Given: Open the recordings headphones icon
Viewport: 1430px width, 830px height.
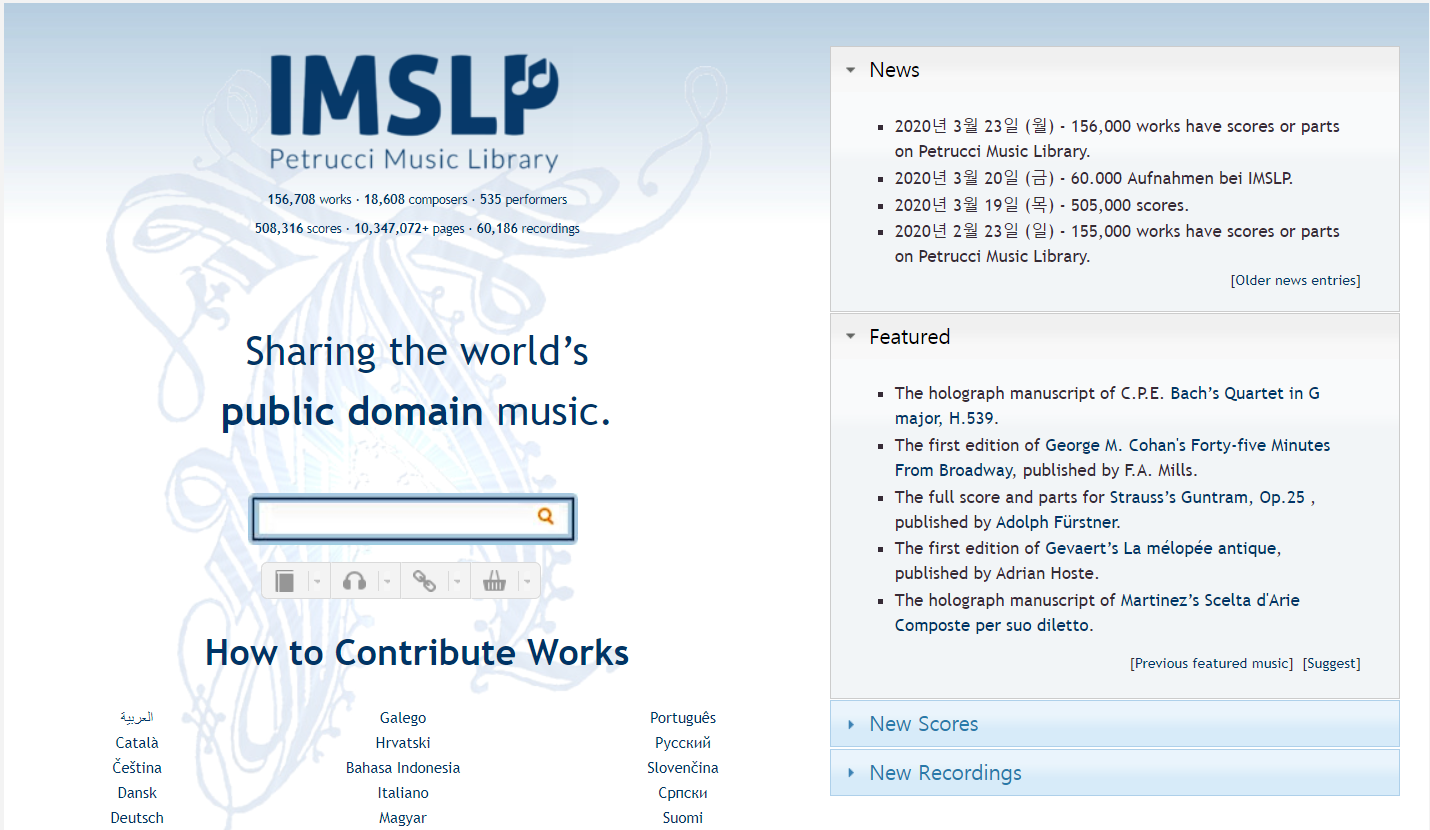Looking at the screenshot, I should (x=354, y=581).
